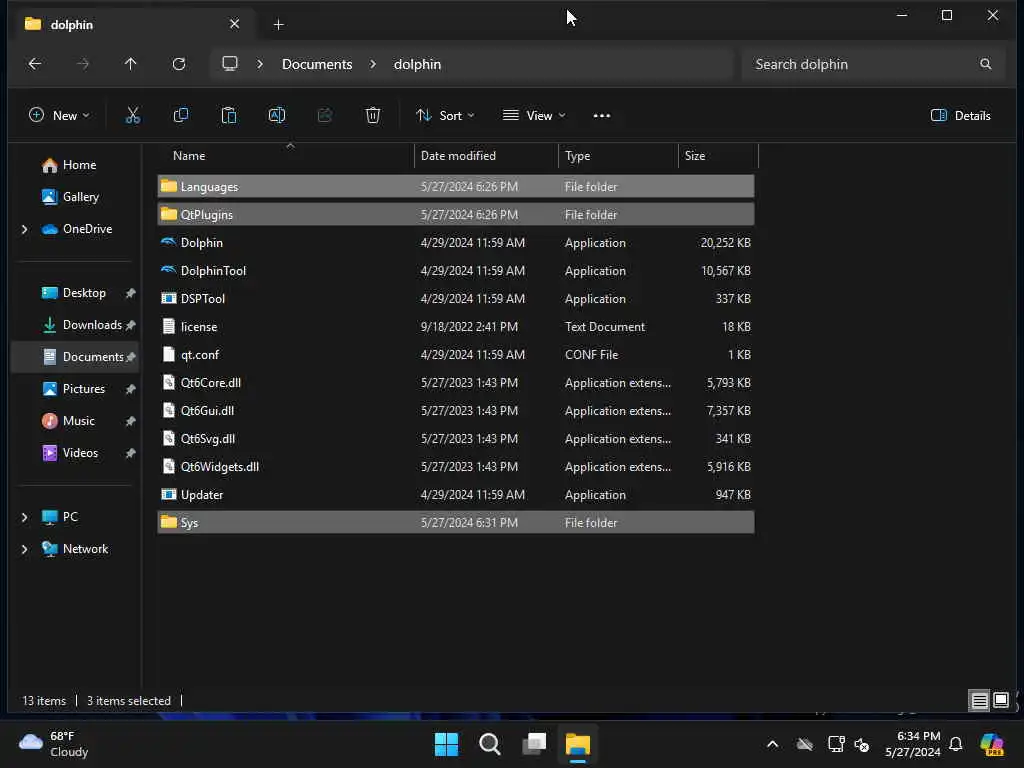Screen dimensions: 1024x768
Task: Select the Qt6Core.dll file
Action: tap(455, 383)
